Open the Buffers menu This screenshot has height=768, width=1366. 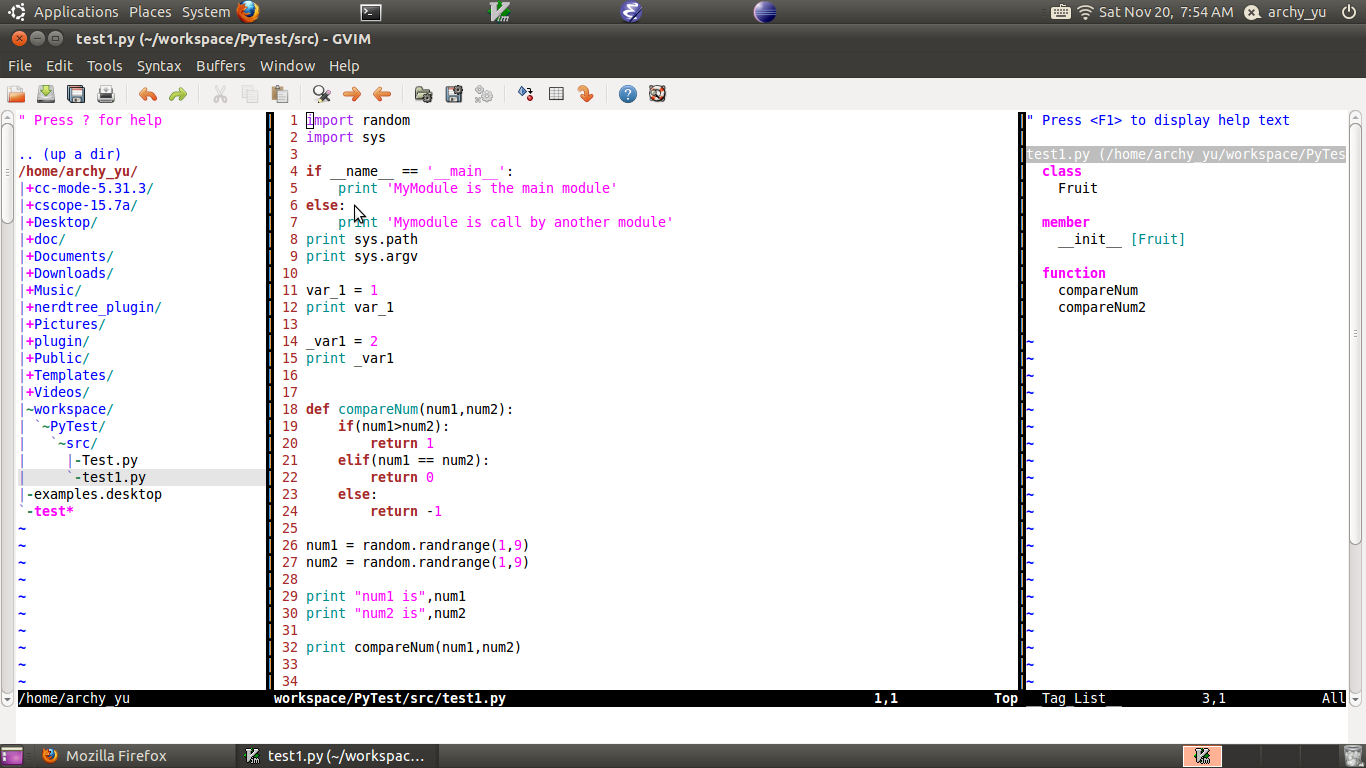coord(220,66)
